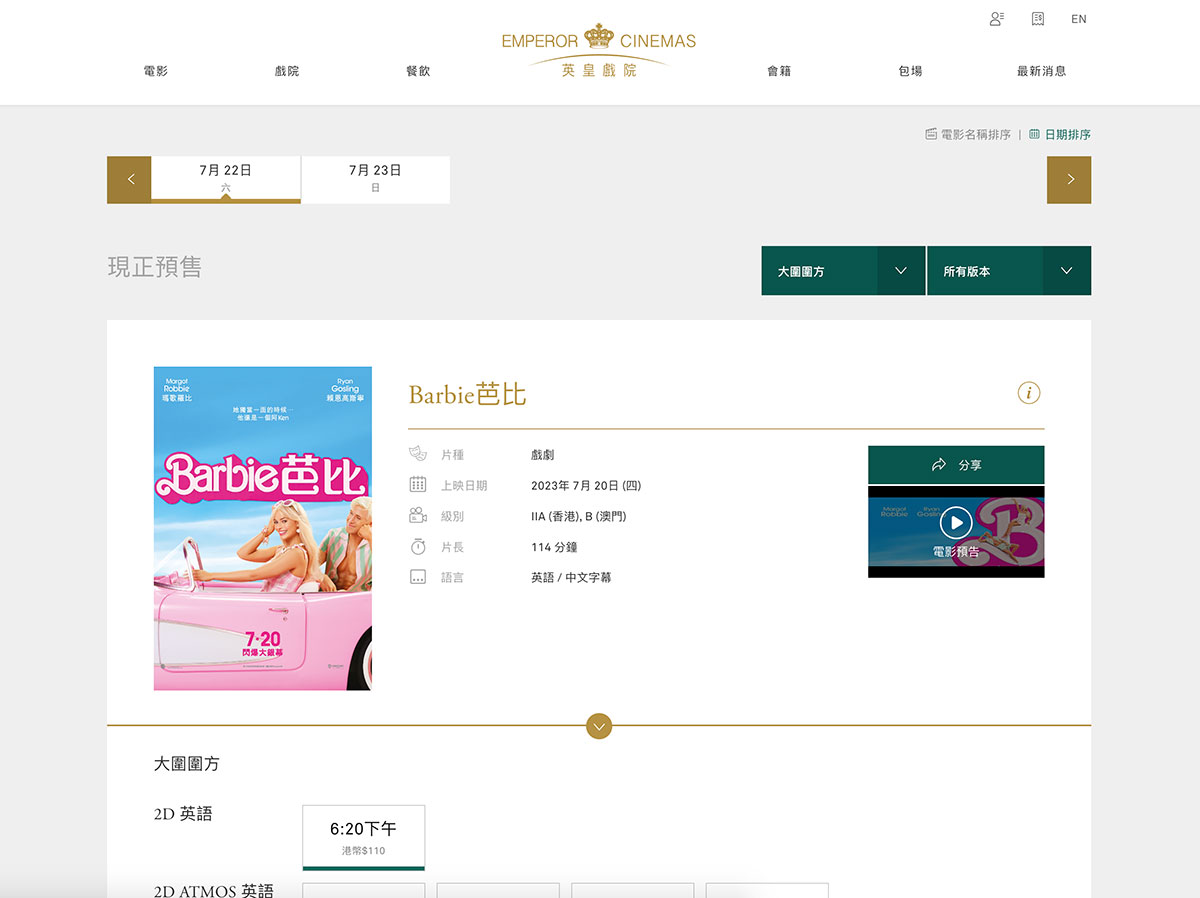Click the 114 分鐘 duration text
The image size is (1200, 898).
pos(554,547)
